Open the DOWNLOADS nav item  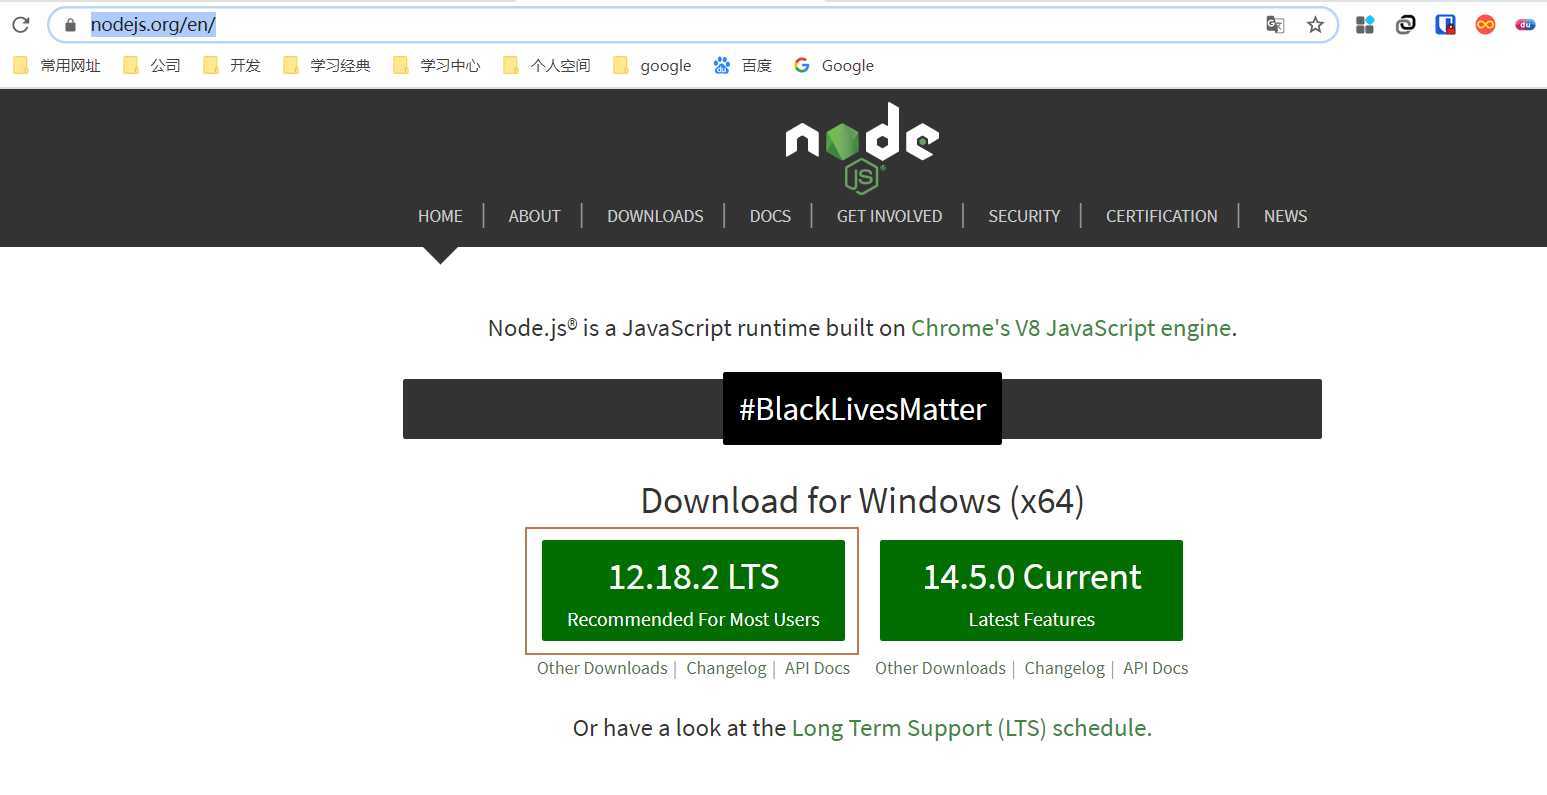(x=655, y=216)
